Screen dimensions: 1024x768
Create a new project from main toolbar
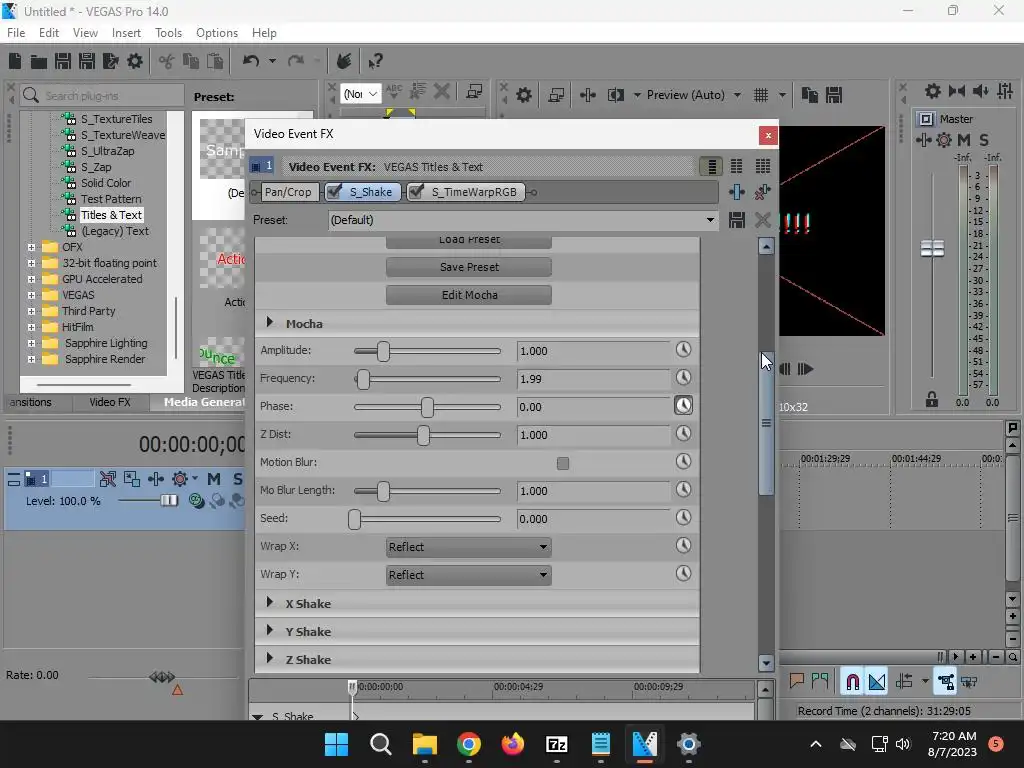(x=15, y=61)
